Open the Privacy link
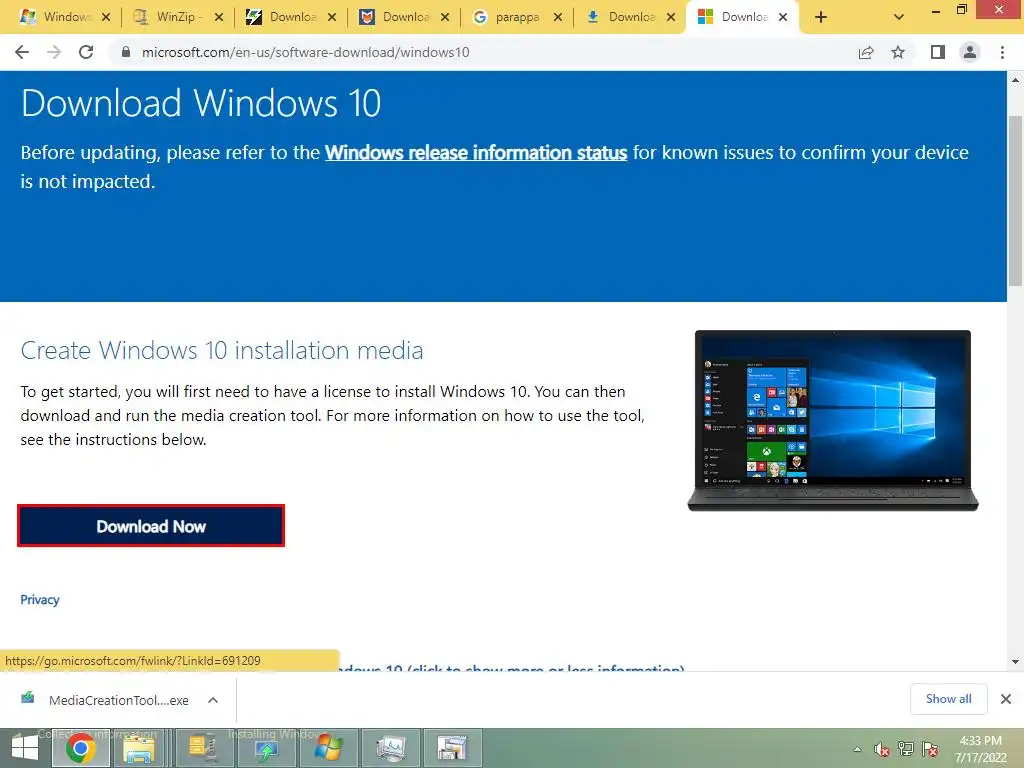The image size is (1024, 768). click(40, 600)
